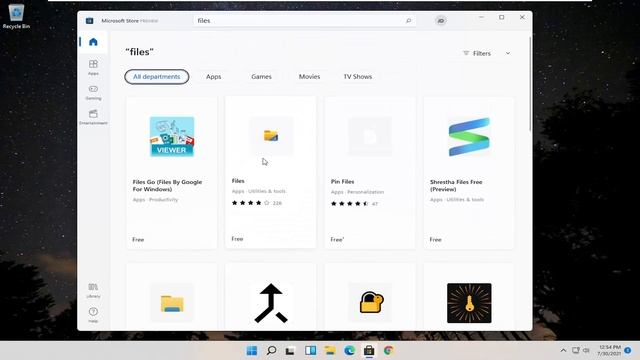Image resolution: width=640 pixels, height=360 pixels.
Task: Open the Home tab in Store sidebar
Action: (x=93, y=42)
